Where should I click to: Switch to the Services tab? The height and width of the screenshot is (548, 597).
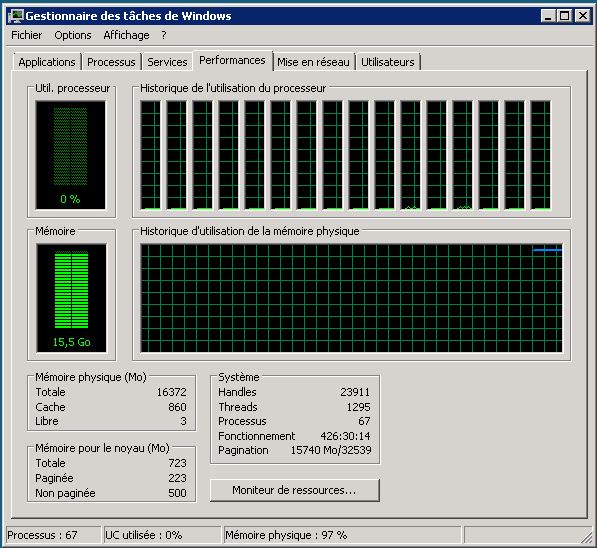pos(167,62)
